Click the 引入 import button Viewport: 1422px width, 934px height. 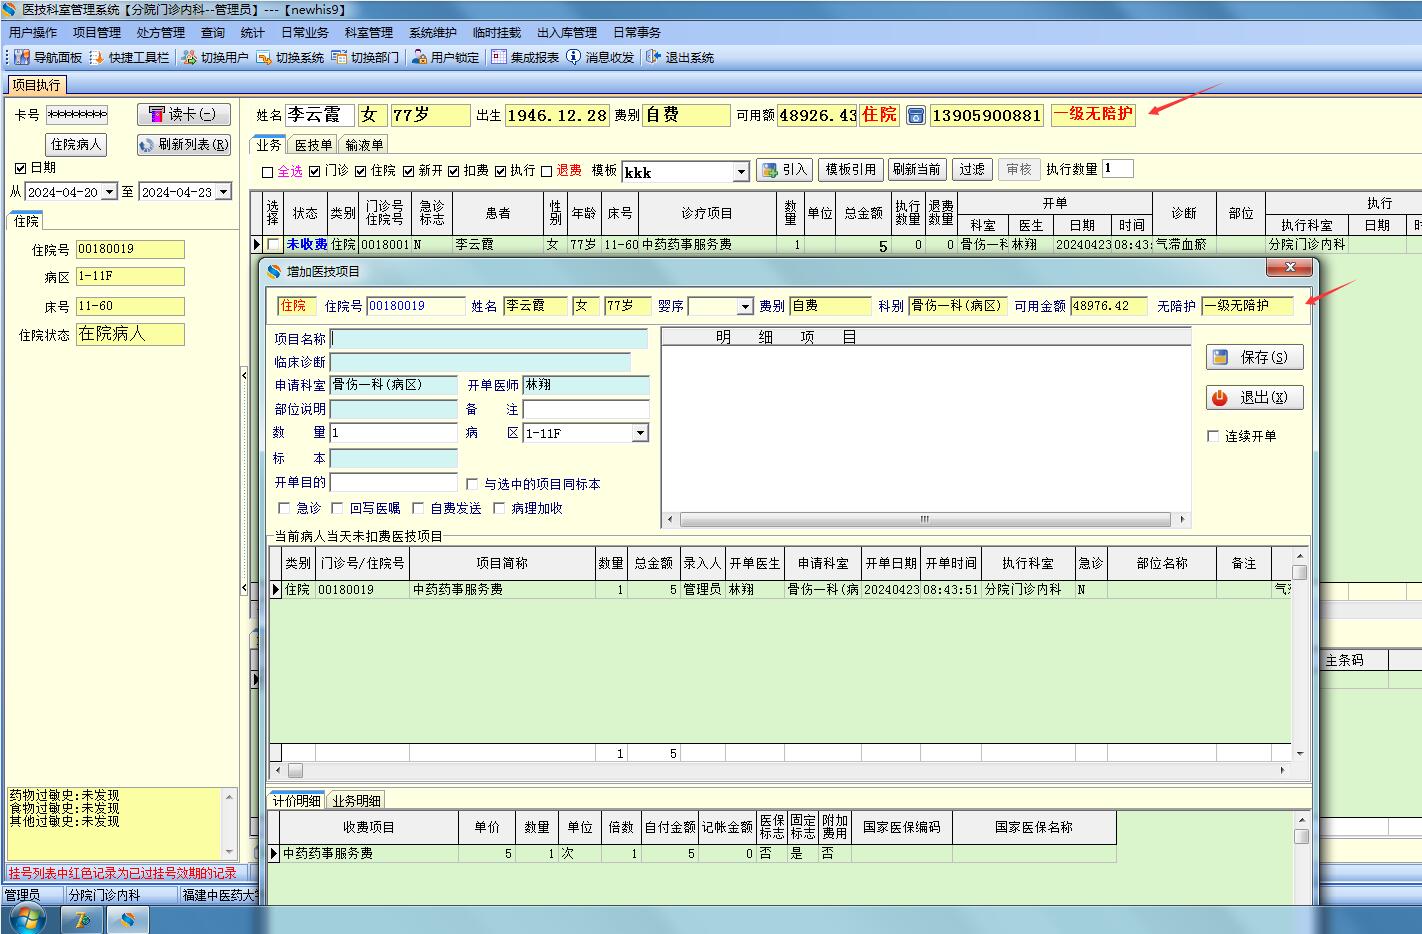point(783,170)
